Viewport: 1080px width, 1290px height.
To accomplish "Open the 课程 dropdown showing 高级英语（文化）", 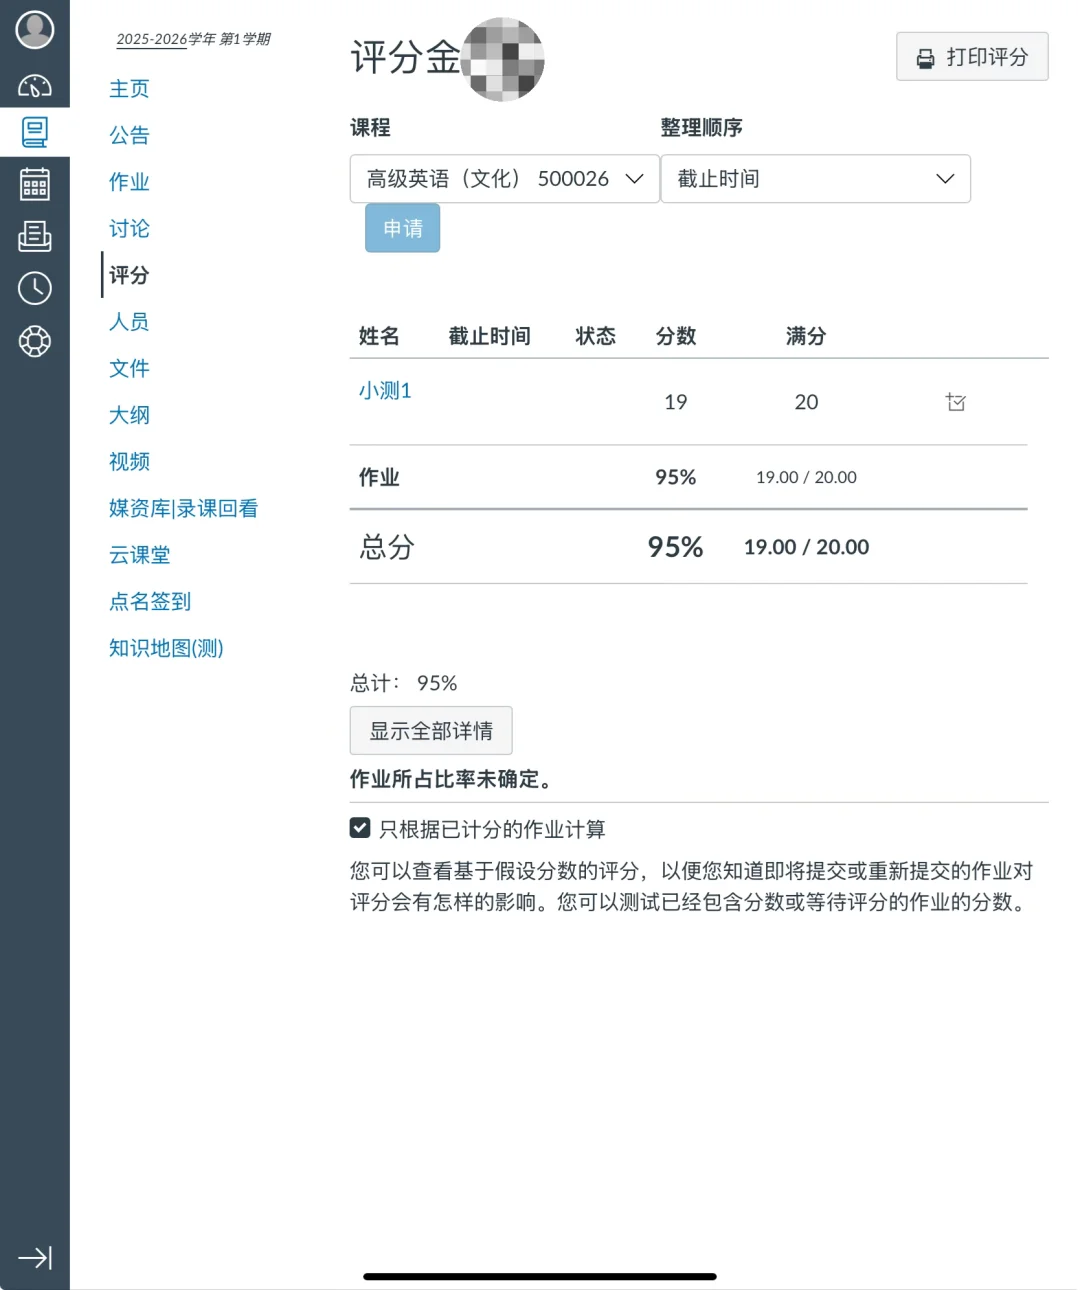I will tap(503, 179).
